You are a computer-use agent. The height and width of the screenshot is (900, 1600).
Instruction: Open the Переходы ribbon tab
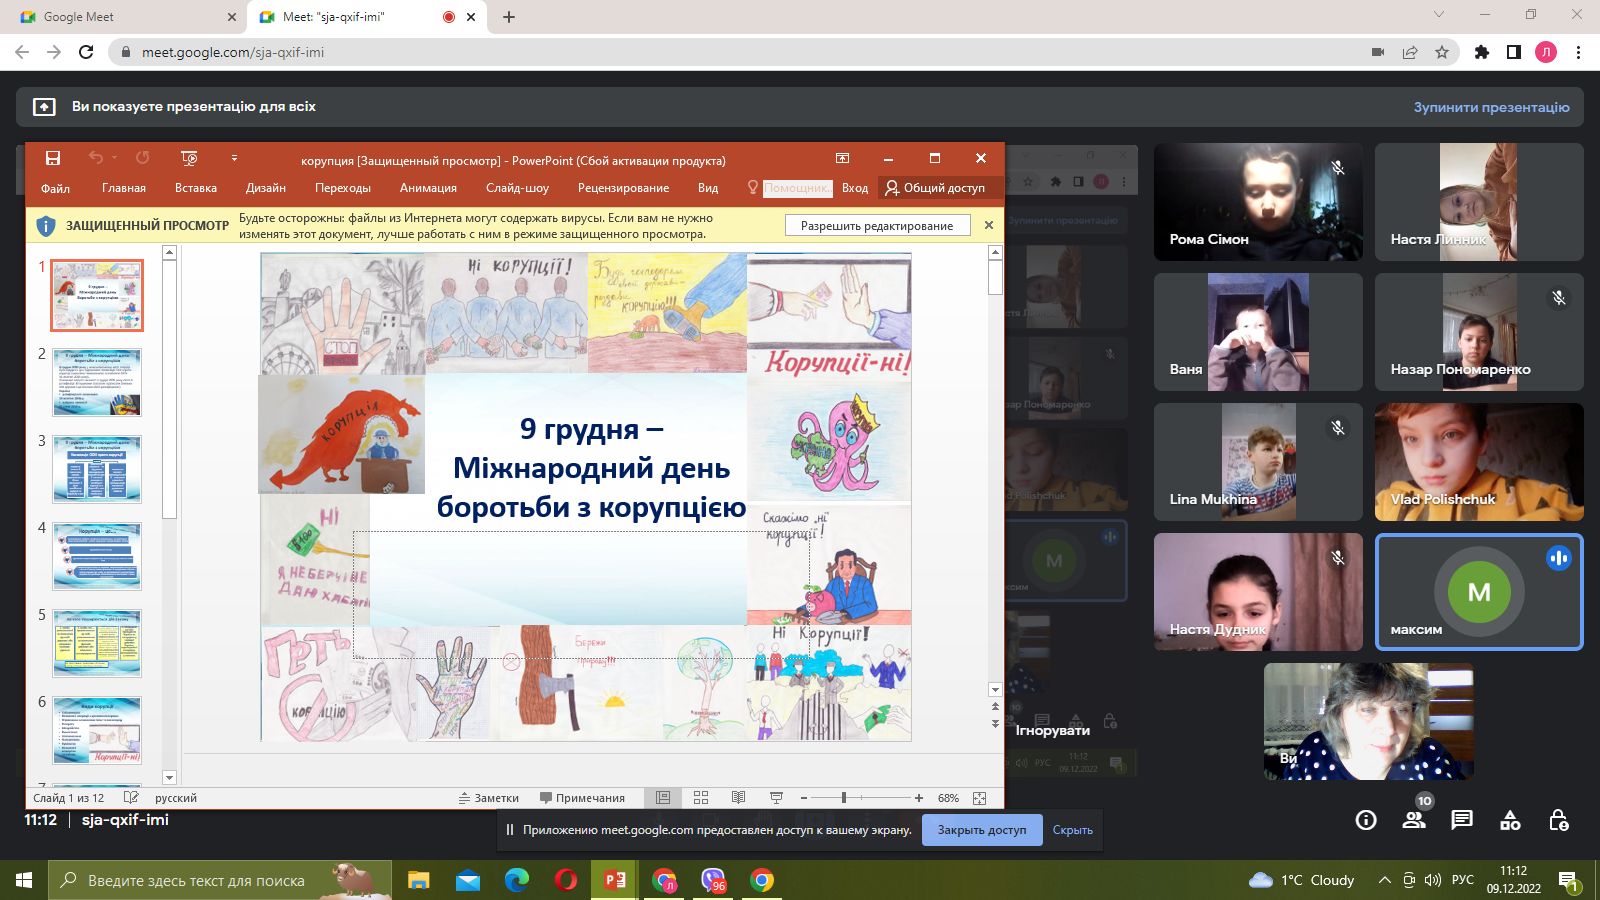click(343, 188)
